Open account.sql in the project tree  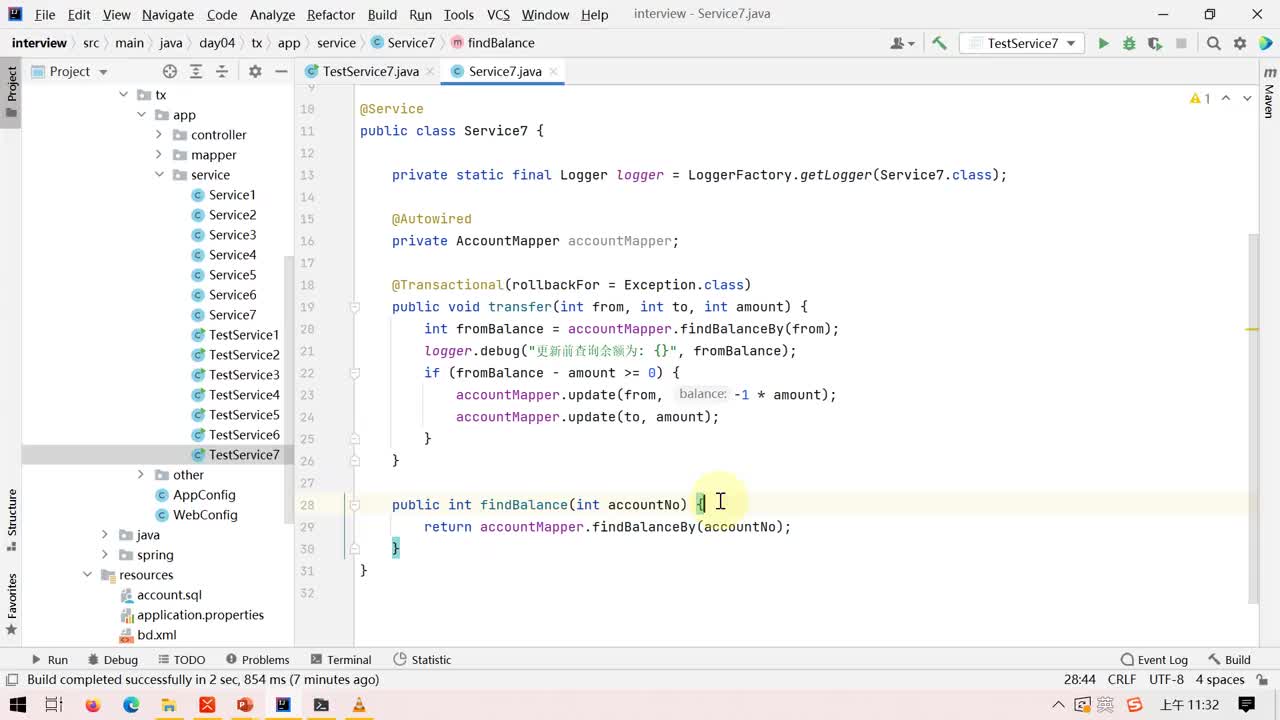pos(169,595)
